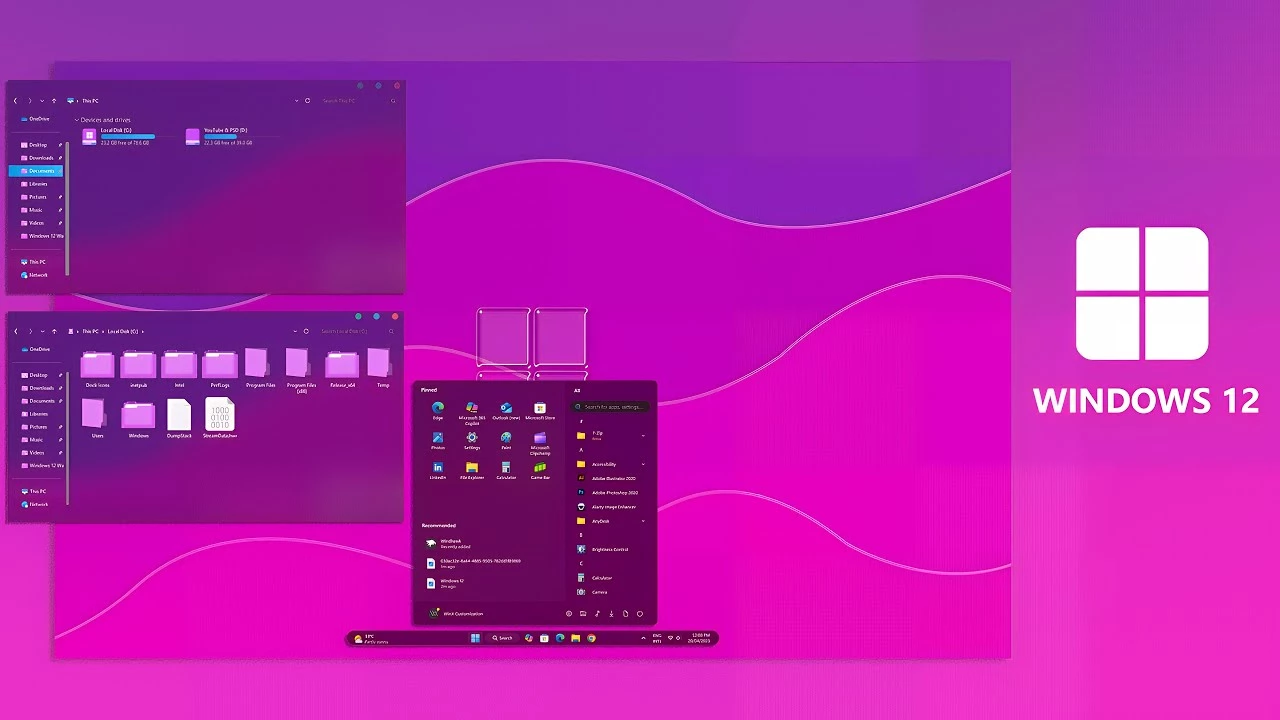Image resolution: width=1280 pixels, height=720 pixels.
Task: Open Microsoft Clipchamp pinned app
Action: (x=540, y=442)
